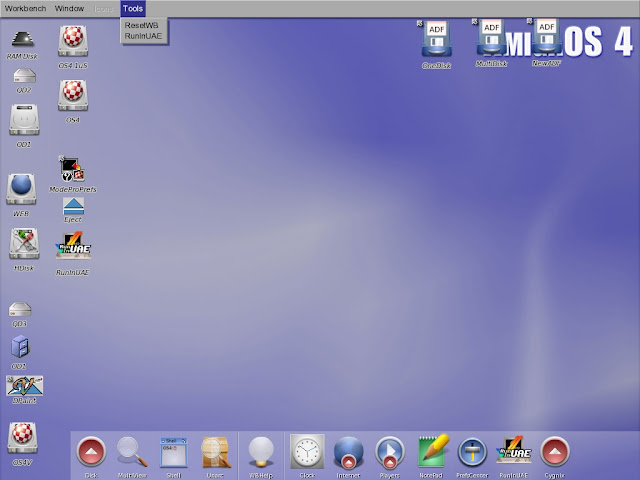The width and height of the screenshot is (640, 480).
Task: Open the ModeProPrefs desktop icon
Action: click(x=71, y=169)
